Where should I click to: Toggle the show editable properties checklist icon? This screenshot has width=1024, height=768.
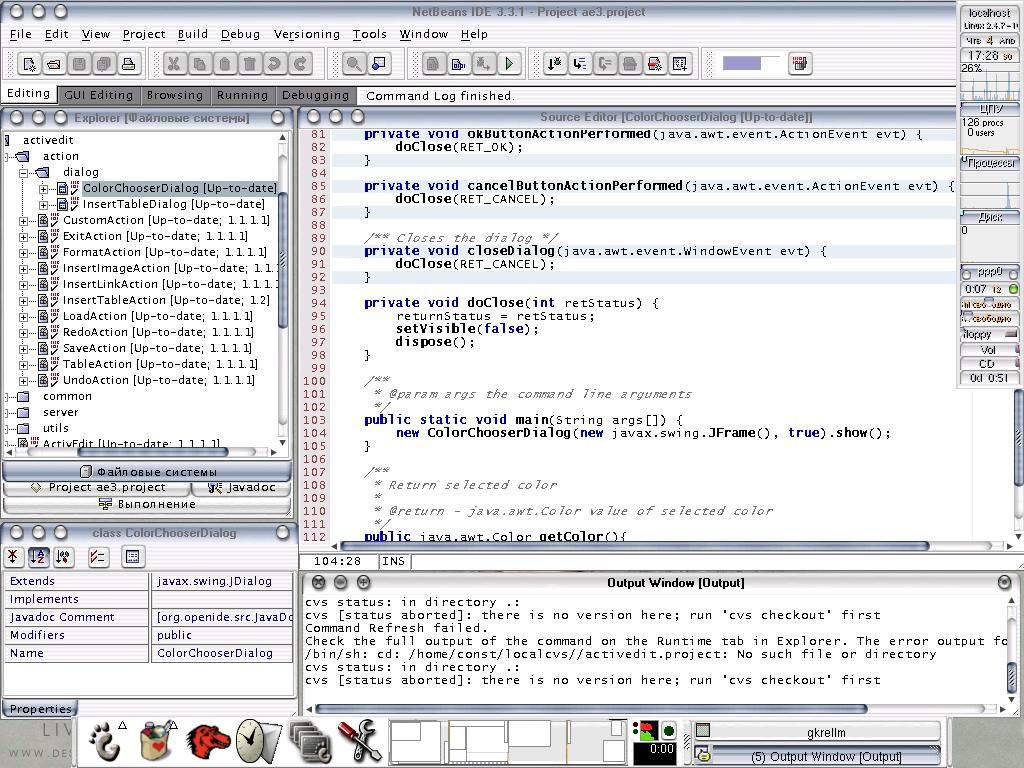tap(98, 557)
